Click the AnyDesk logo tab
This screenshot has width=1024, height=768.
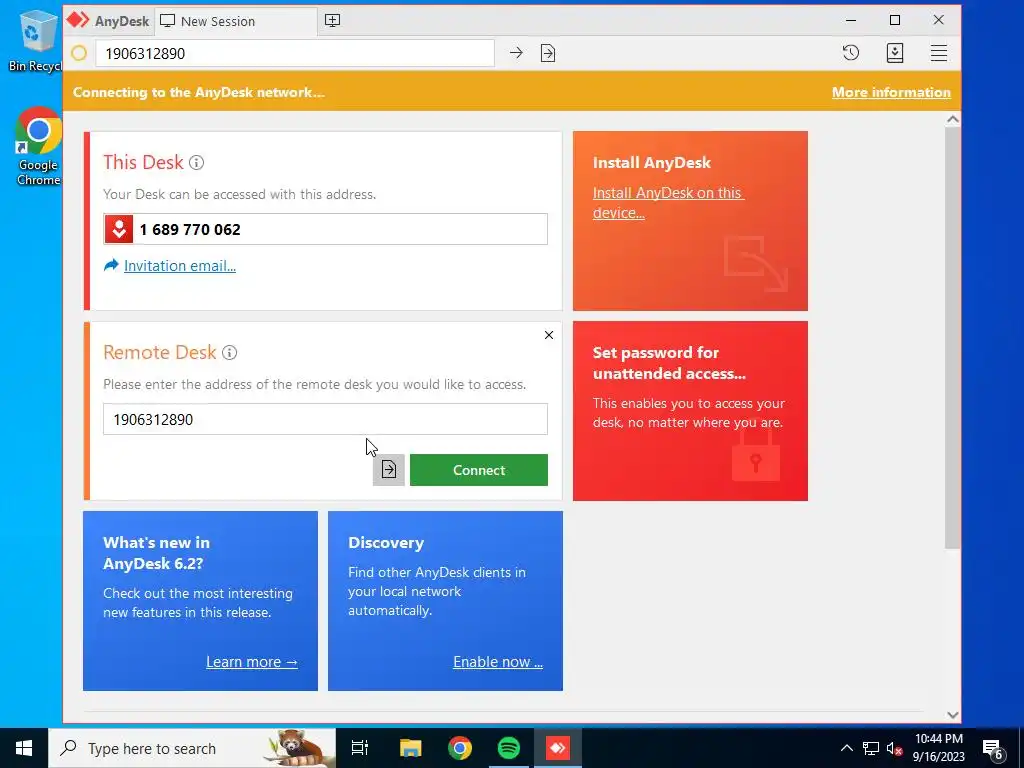pos(108,21)
